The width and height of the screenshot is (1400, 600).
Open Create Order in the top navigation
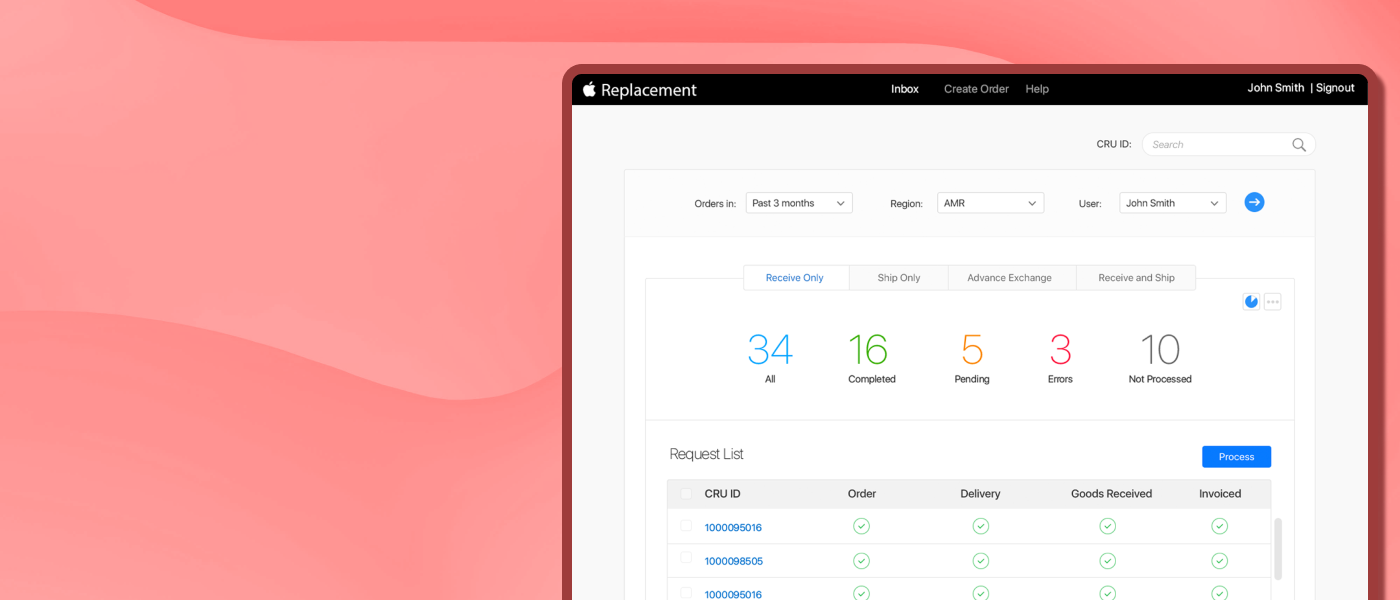[x=976, y=89]
